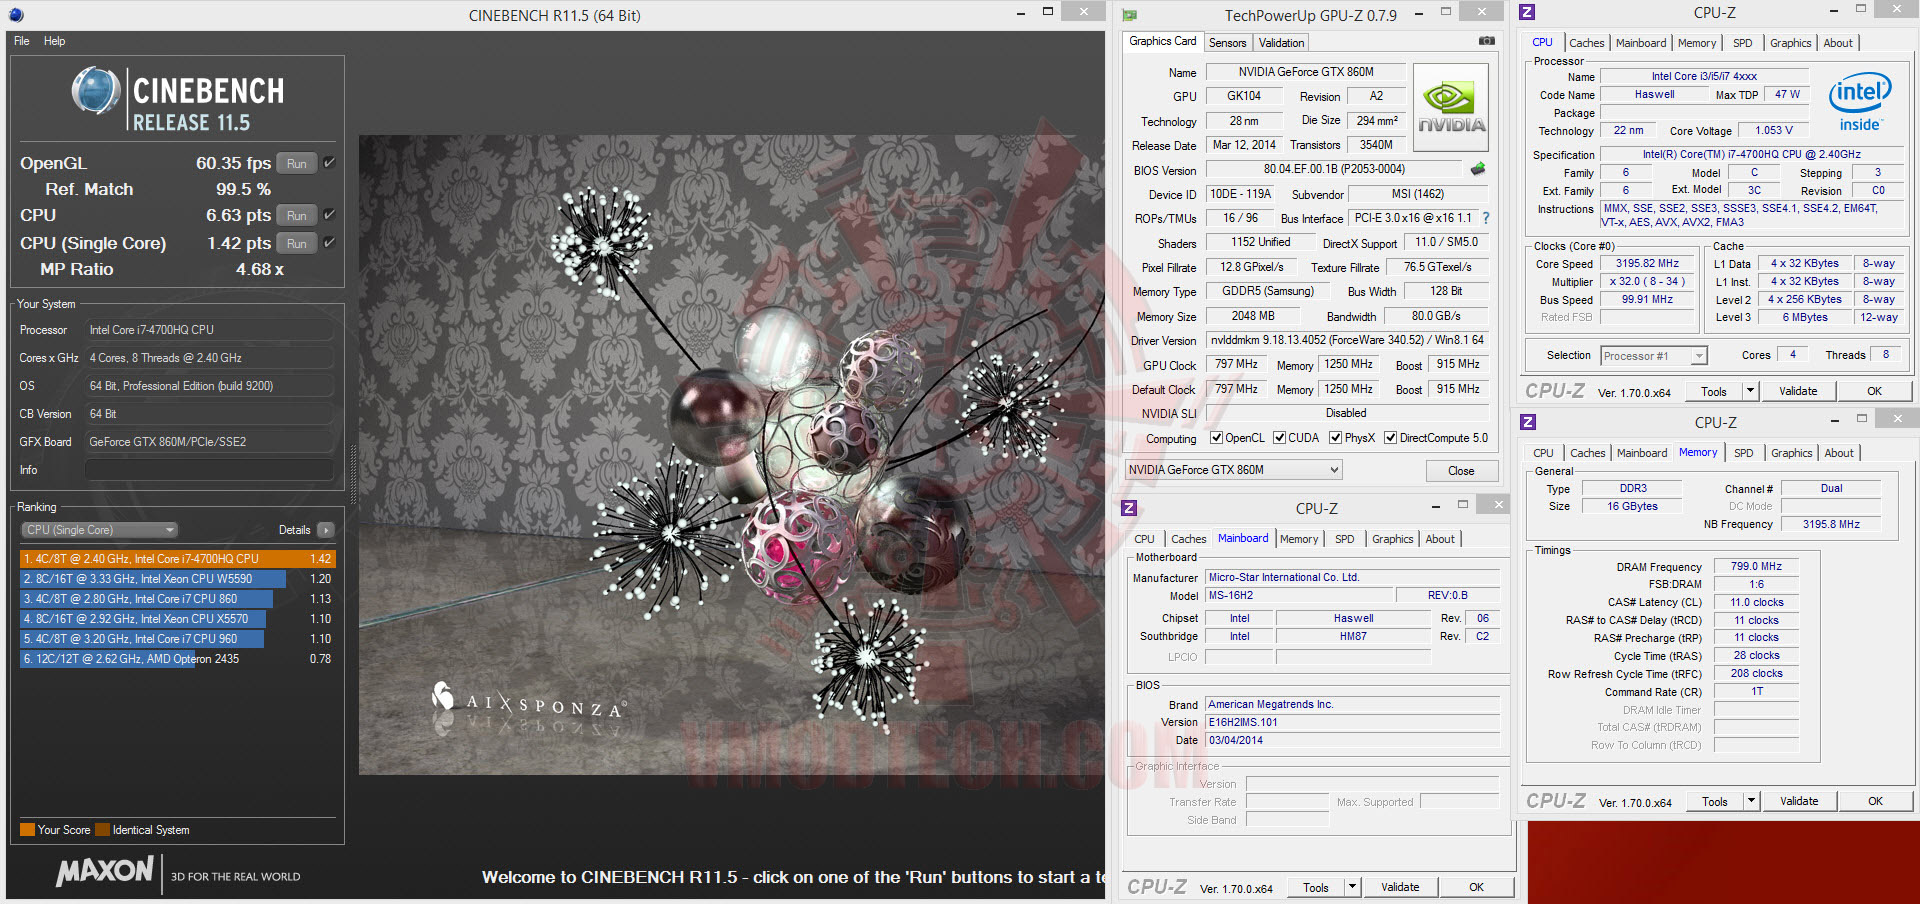Open About tab in the CPU-Z CPU window

tap(1838, 43)
